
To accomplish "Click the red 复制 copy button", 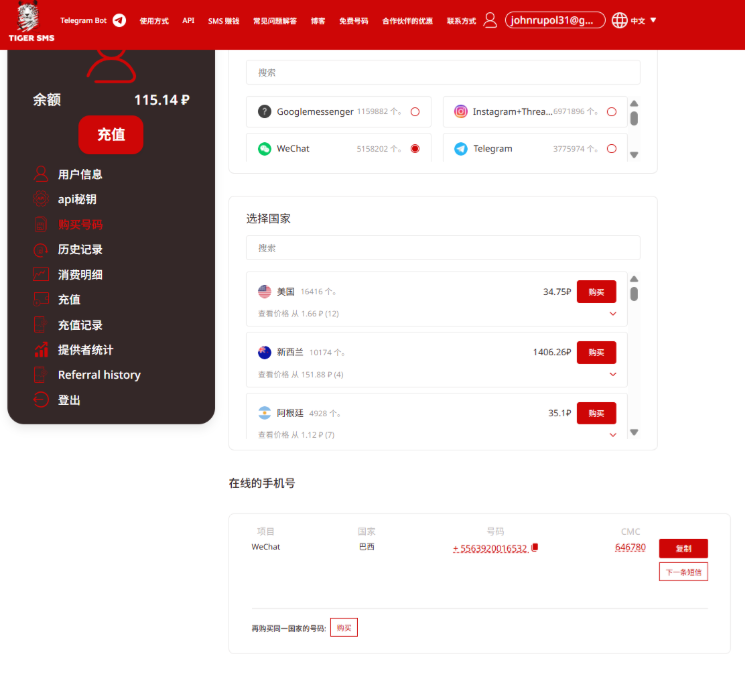I will 683,548.
